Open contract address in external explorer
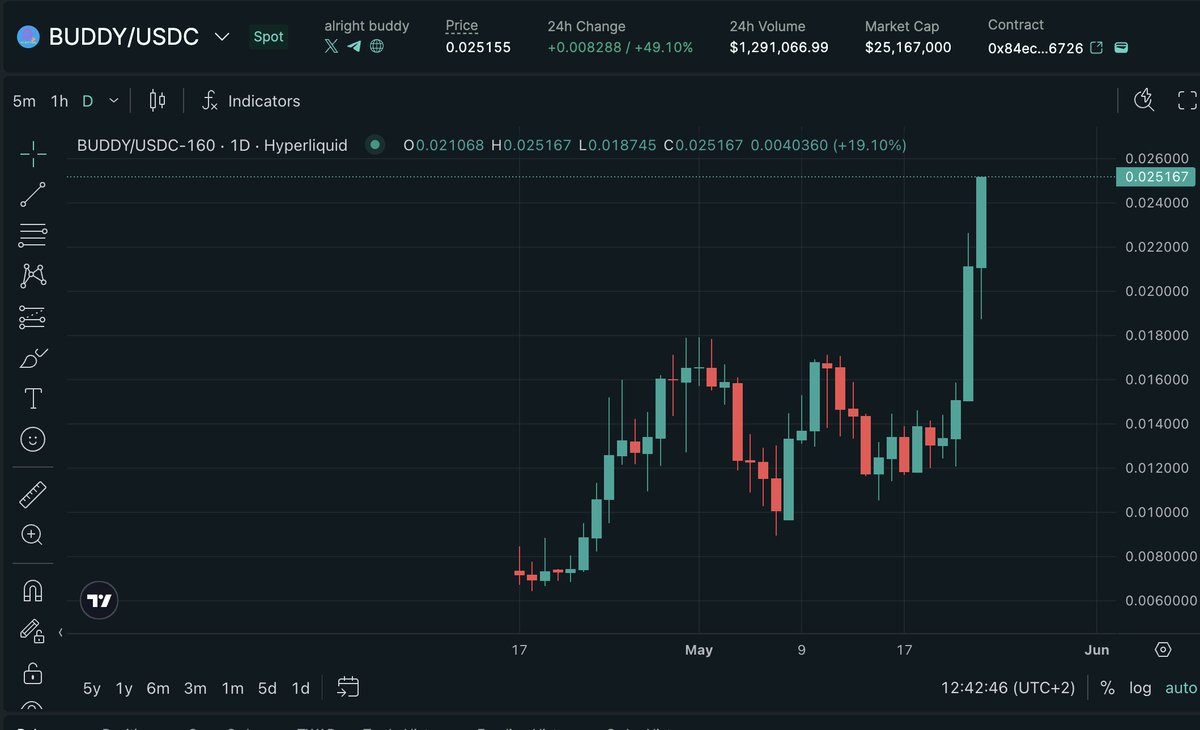Screen dimensions: 1200x730 [x=1097, y=47]
